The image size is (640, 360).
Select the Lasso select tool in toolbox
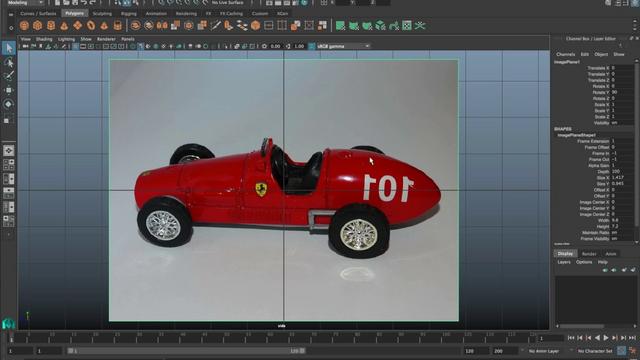9,62
